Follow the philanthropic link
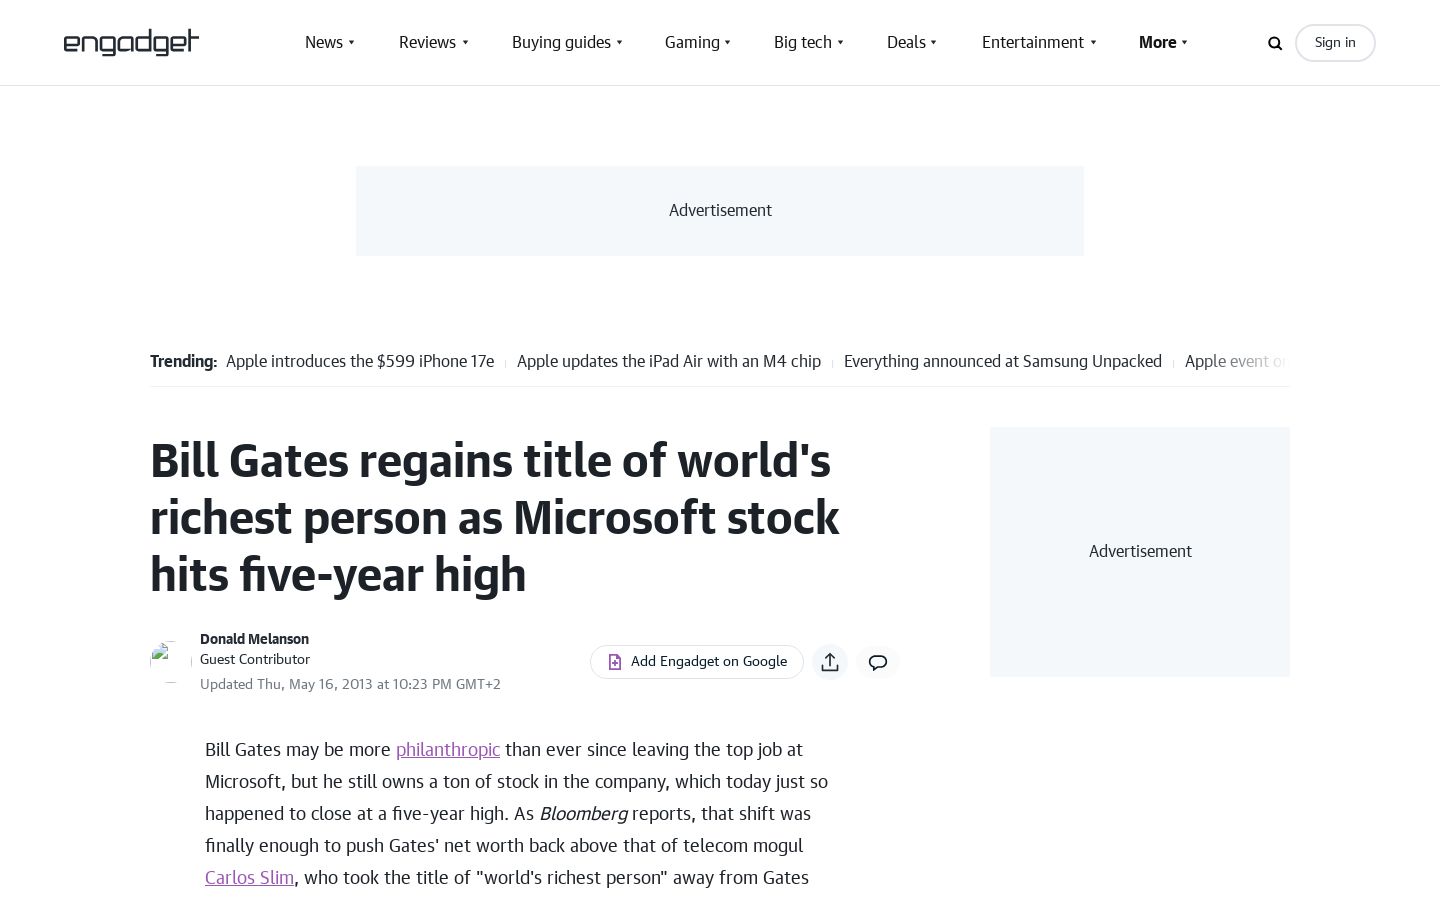 448,749
